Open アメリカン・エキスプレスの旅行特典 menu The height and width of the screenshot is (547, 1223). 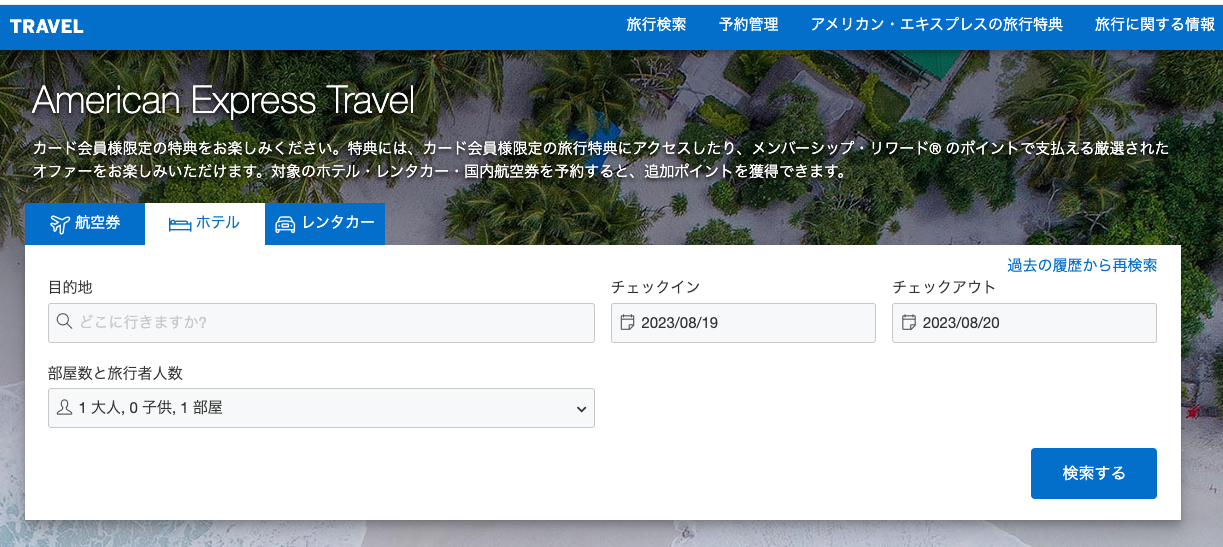tap(936, 25)
